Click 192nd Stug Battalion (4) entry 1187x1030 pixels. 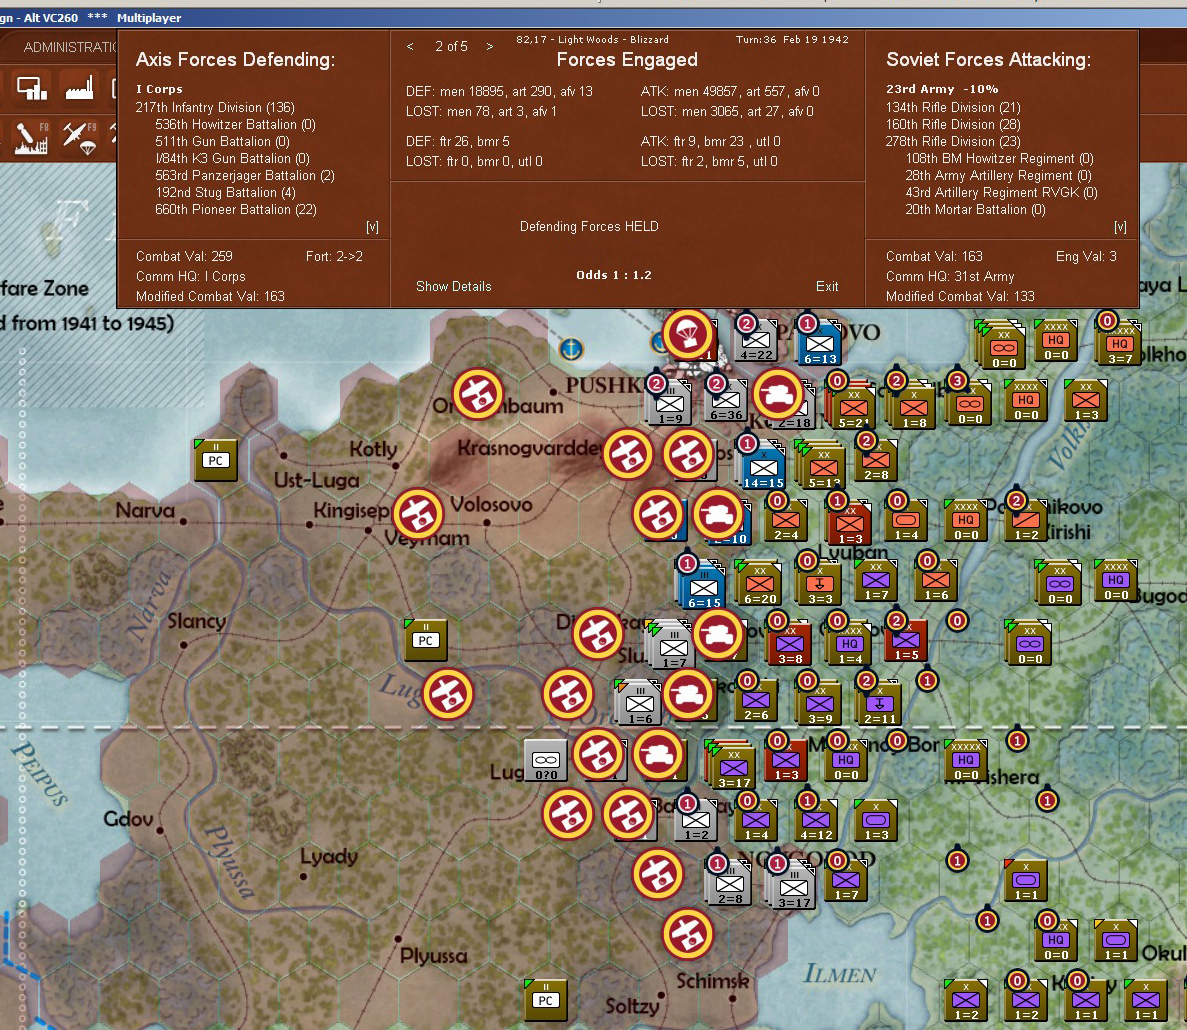(x=225, y=192)
